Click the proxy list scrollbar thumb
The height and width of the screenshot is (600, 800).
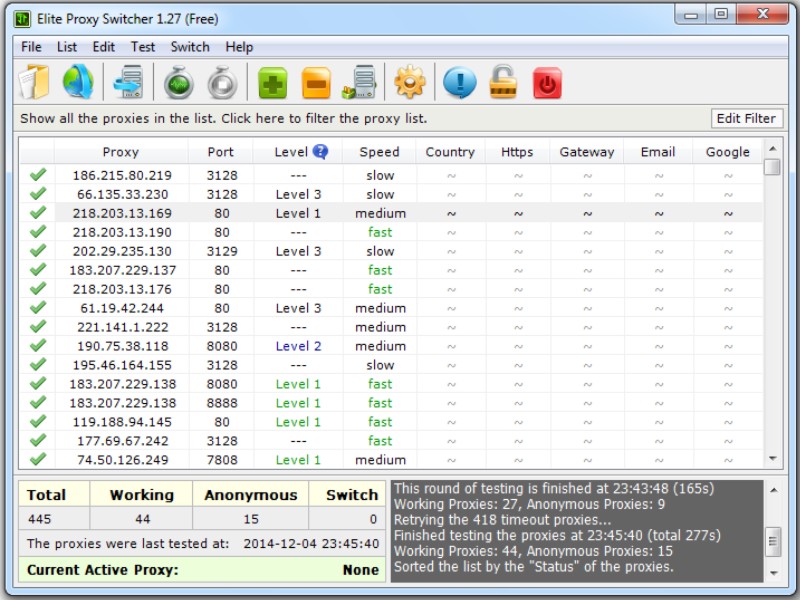click(772, 167)
